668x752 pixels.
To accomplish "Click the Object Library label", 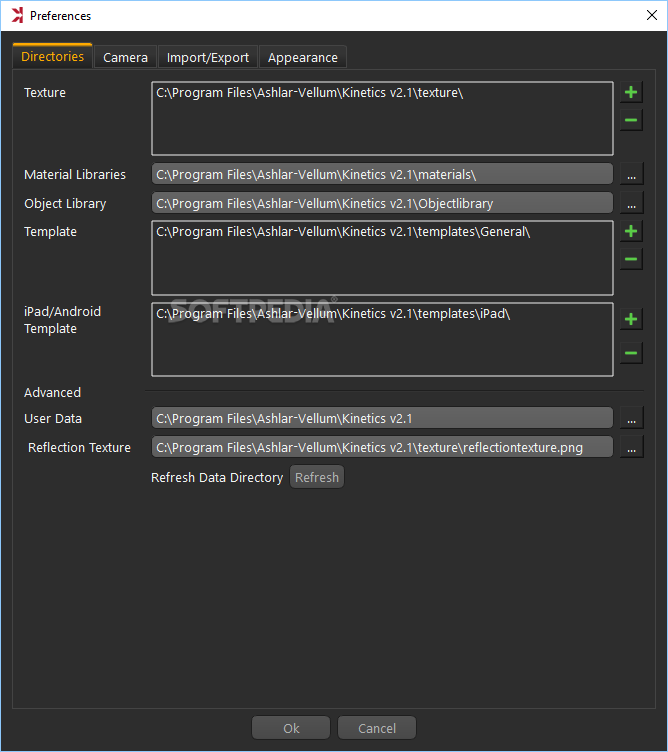I will pos(65,204).
